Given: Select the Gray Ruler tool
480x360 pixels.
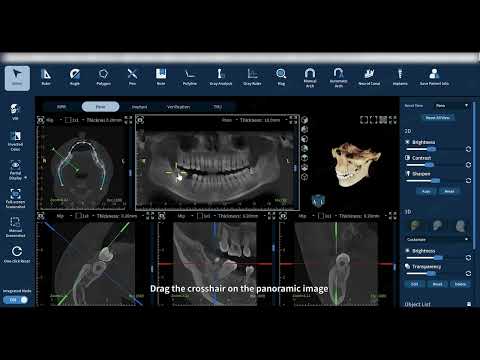Looking at the screenshot, I should [252, 77].
